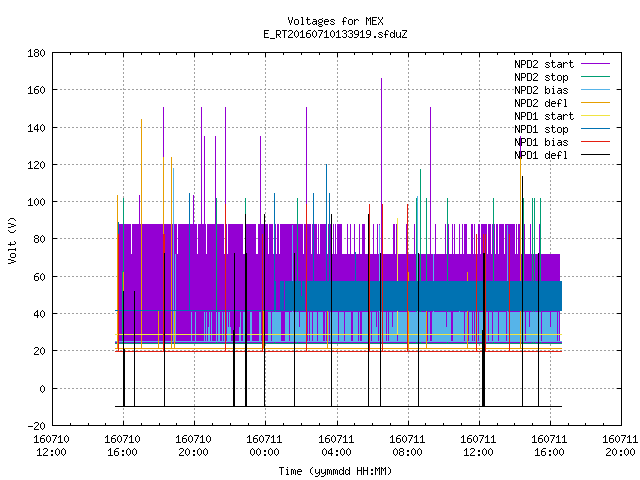Image resolution: width=640 pixels, height=480 pixels.
Task: Click the y-axis tick value 180
Action: coord(36,53)
